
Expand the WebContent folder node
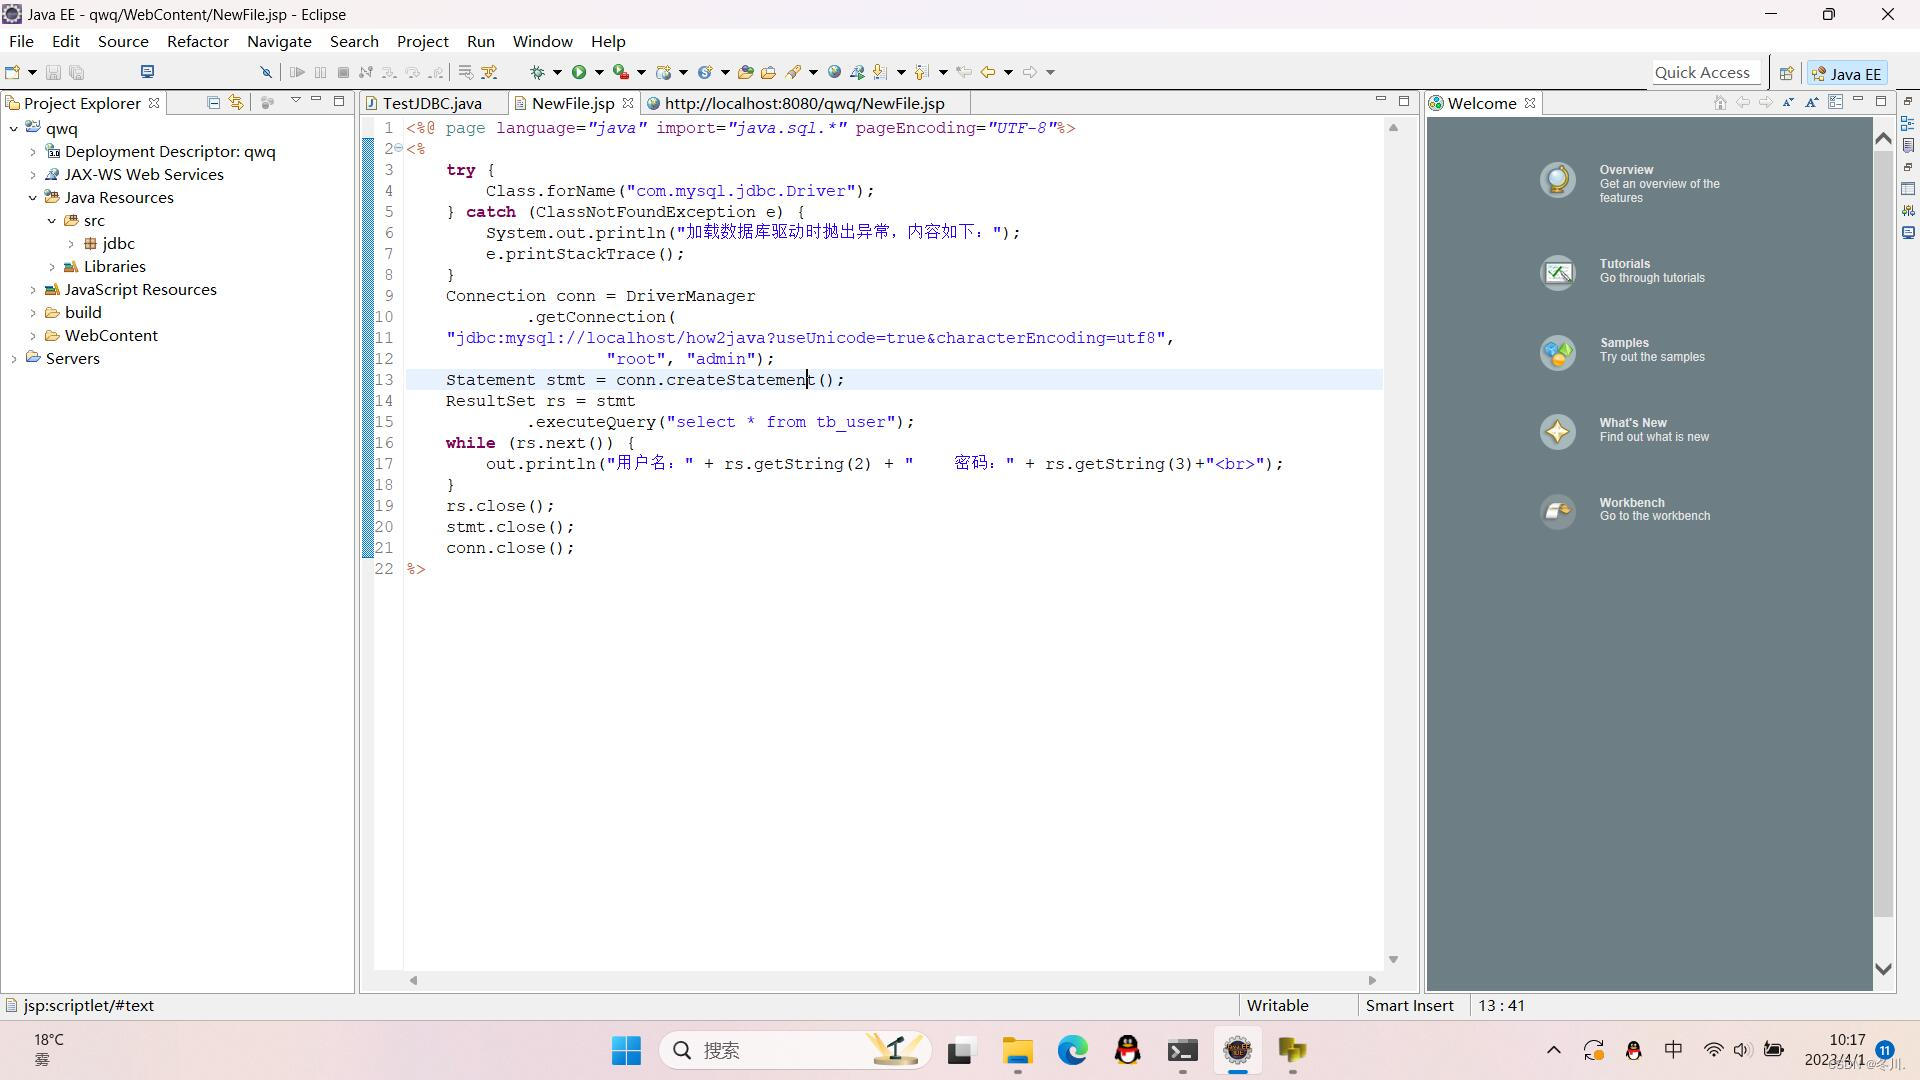[x=33, y=336]
